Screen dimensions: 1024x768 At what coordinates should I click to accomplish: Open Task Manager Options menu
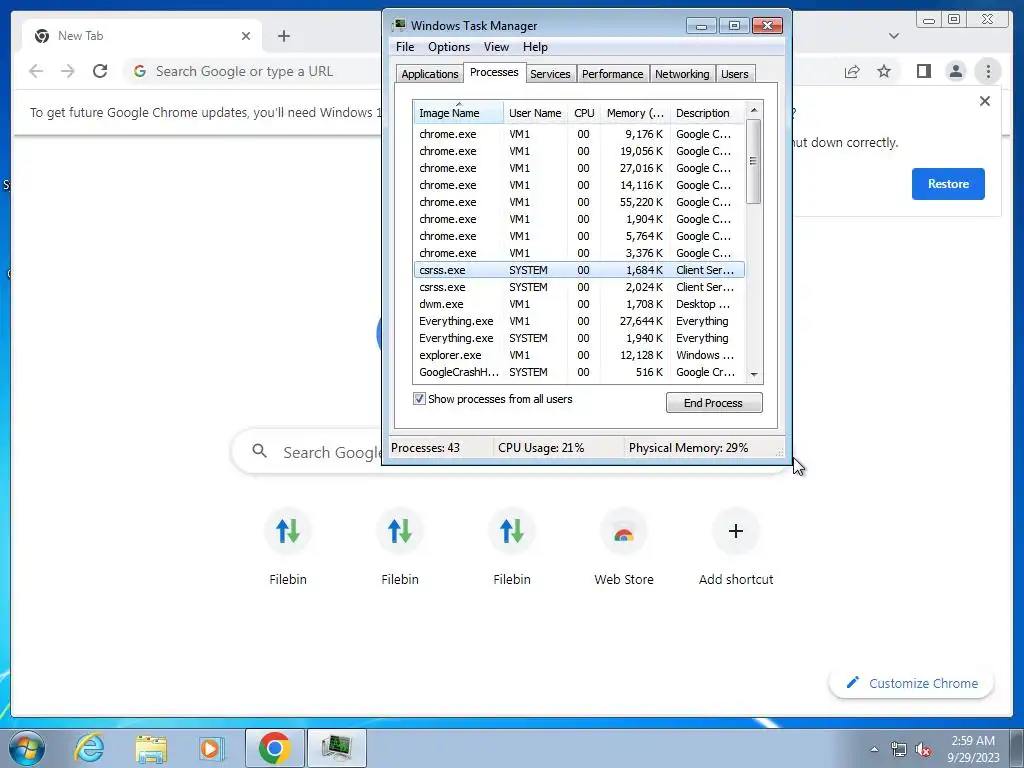[449, 47]
